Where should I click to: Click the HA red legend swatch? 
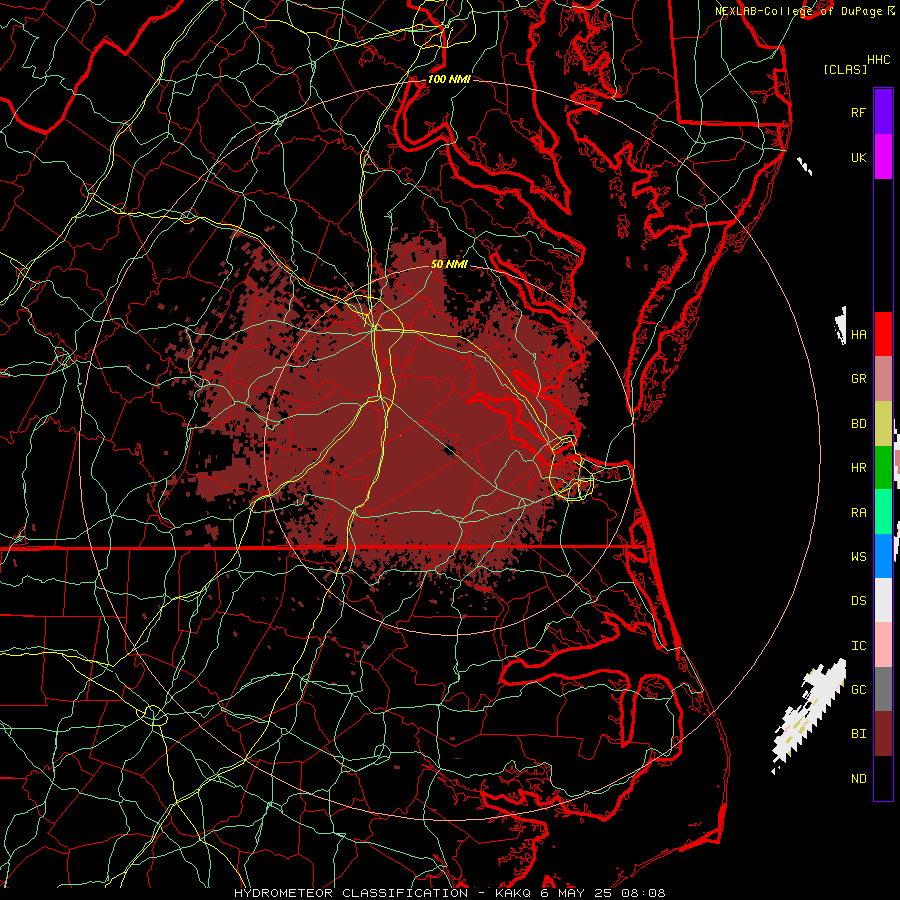883,334
